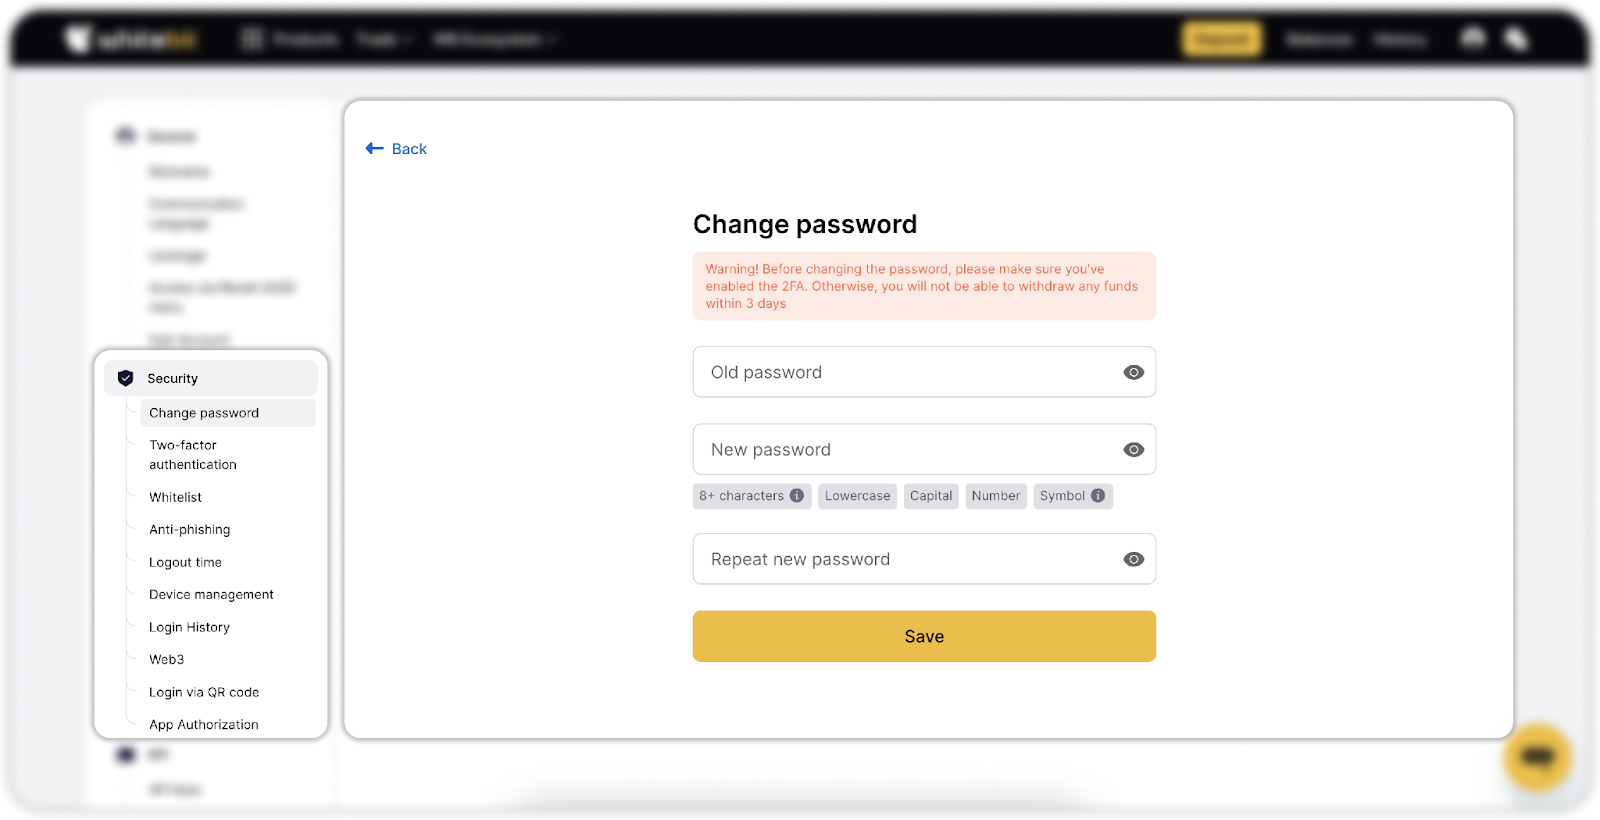The height and width of the screenshot is (820, 1600).
Task: Click the info icon beside Symbol
Action: 1098,496
